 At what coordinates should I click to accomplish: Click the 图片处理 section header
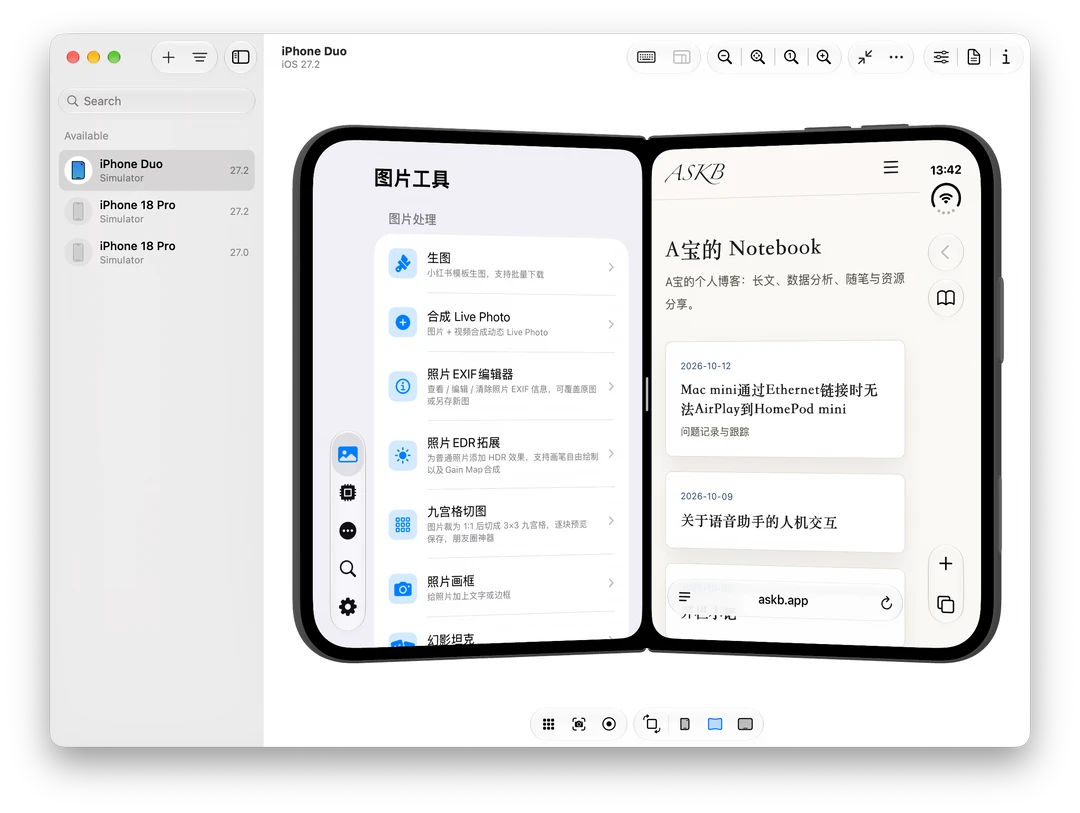click(x=412, y=219)
